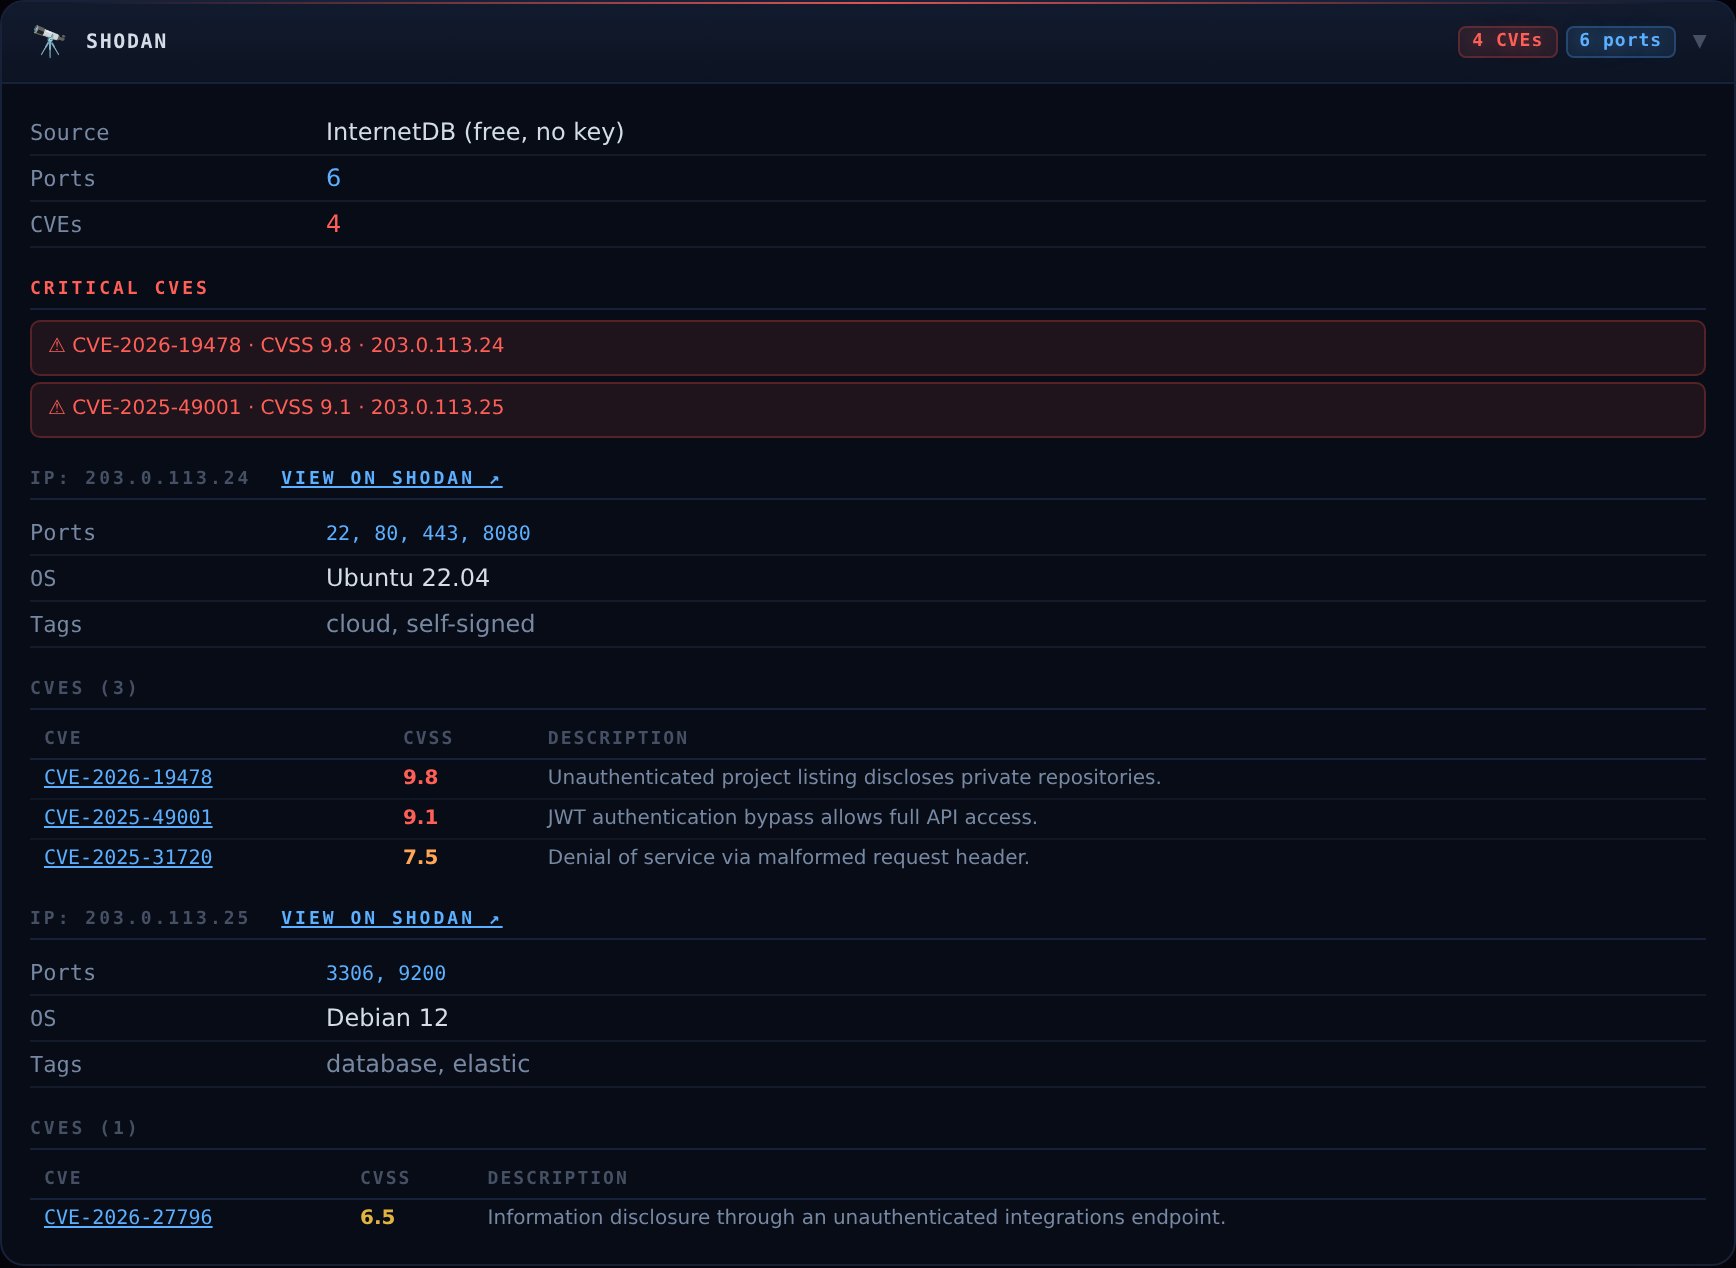Click the 7.5 CVSS score
The width and height of the screenshot is (1736, 1268).
pyautogui.click(x=421, y=857)
